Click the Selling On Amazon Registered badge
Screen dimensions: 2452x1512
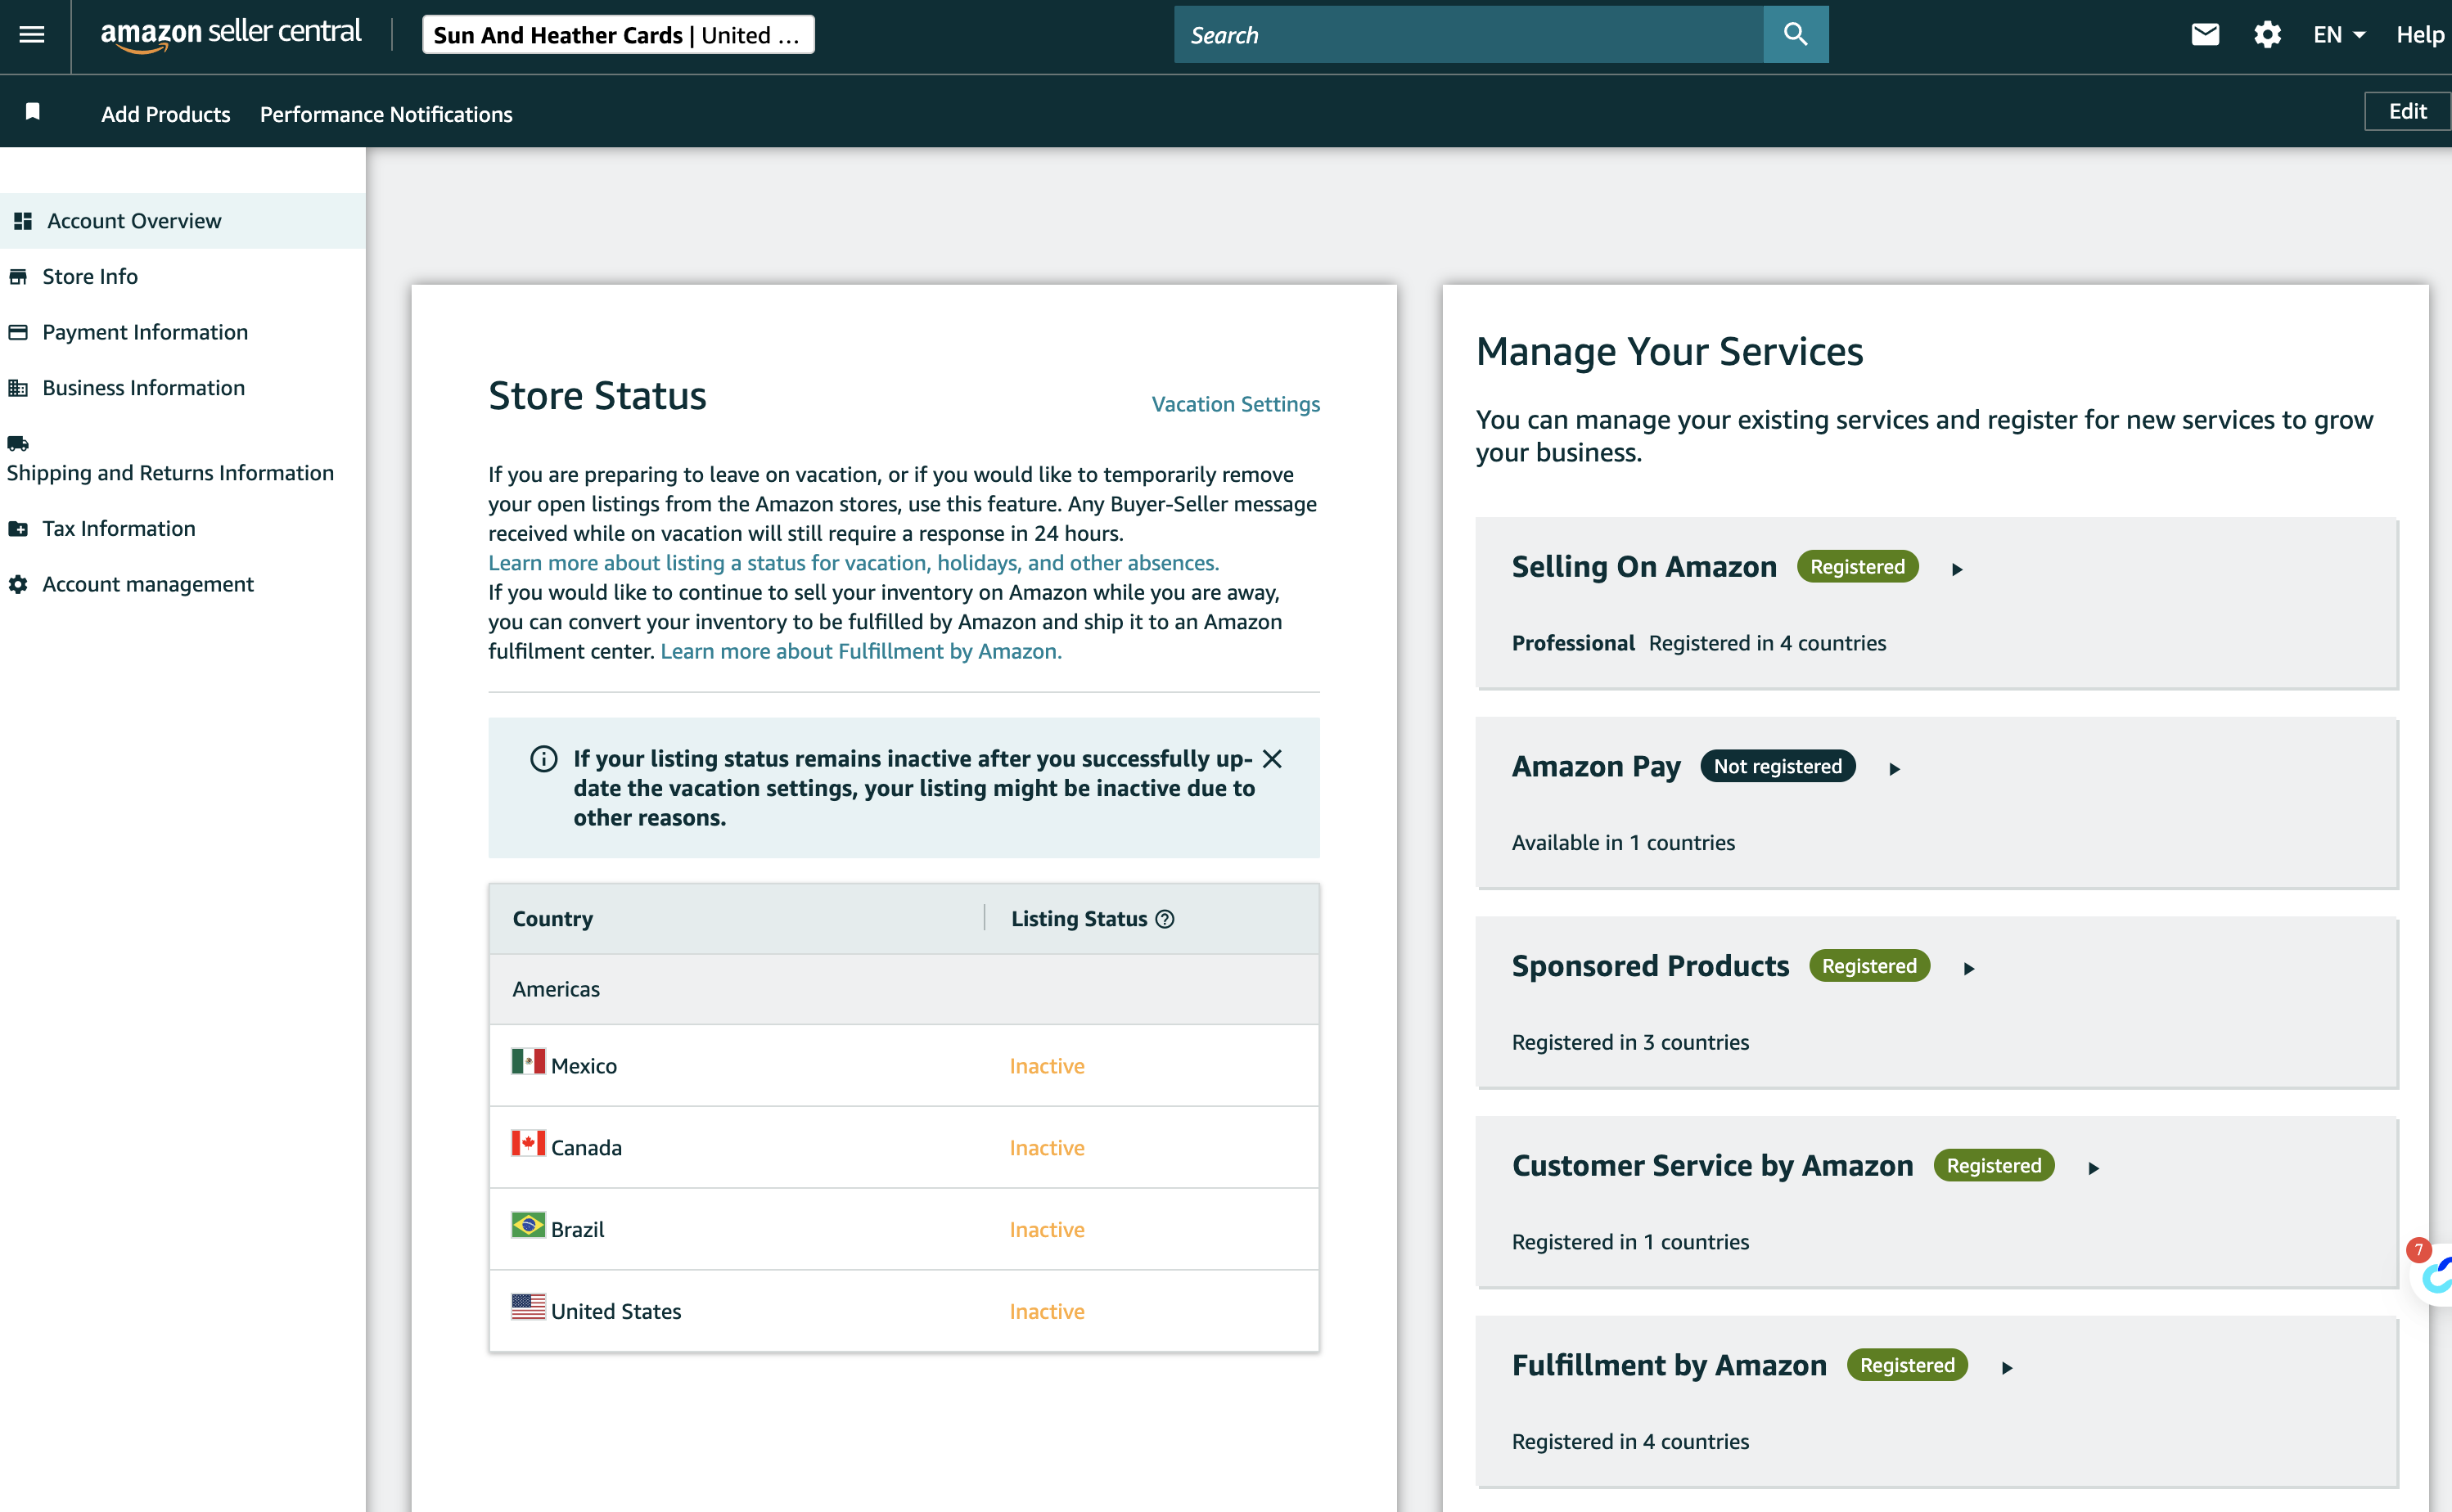coord(1857,567)
